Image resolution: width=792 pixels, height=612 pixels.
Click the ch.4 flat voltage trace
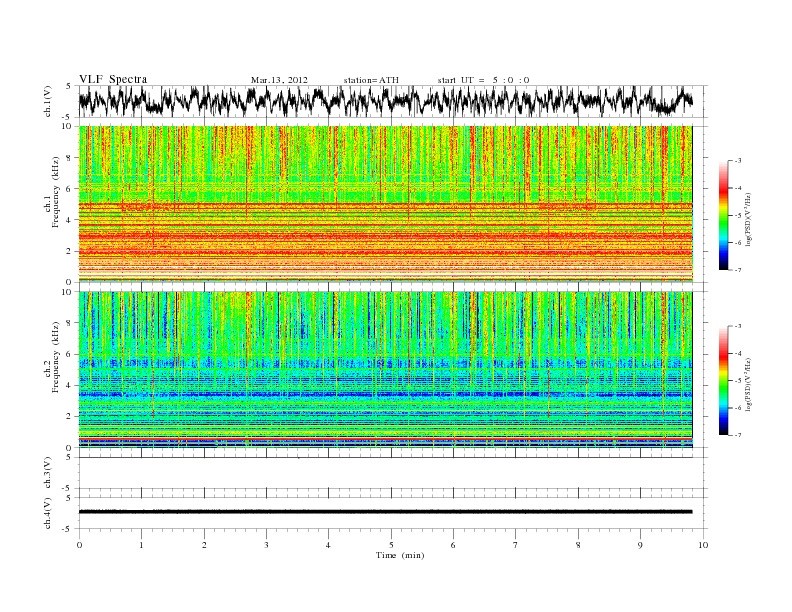(385, 512)
